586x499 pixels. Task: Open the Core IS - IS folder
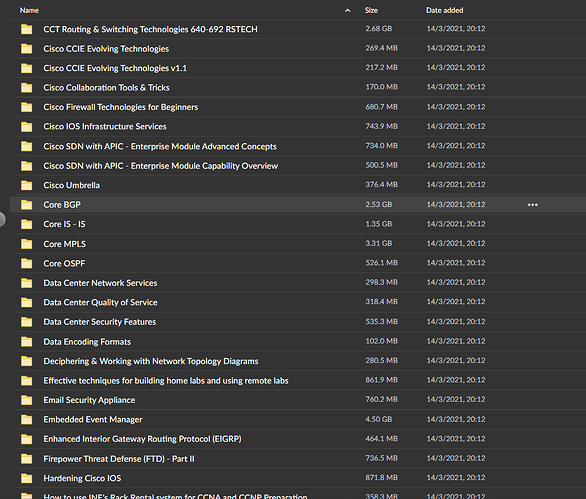pos(64,224)
